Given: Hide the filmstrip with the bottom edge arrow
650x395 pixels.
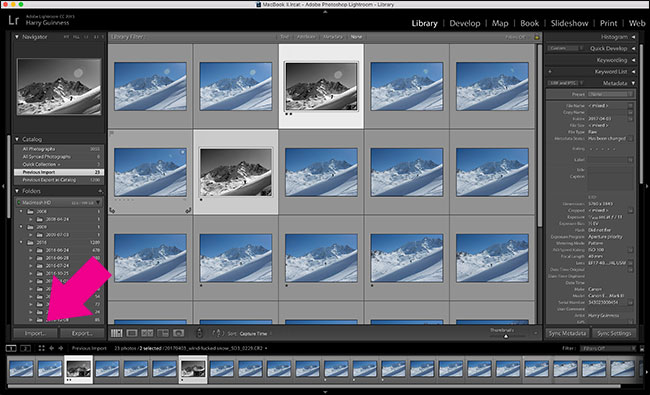Looking at the screenshot, I should (x=325, y=392).
